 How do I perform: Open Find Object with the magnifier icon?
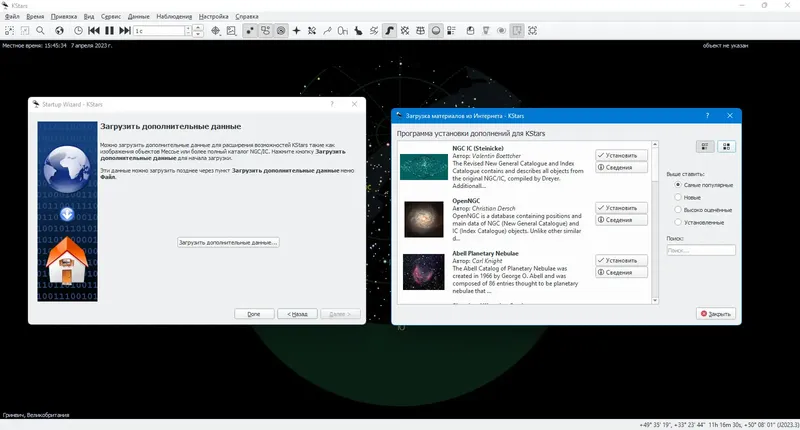pos(40,31)
